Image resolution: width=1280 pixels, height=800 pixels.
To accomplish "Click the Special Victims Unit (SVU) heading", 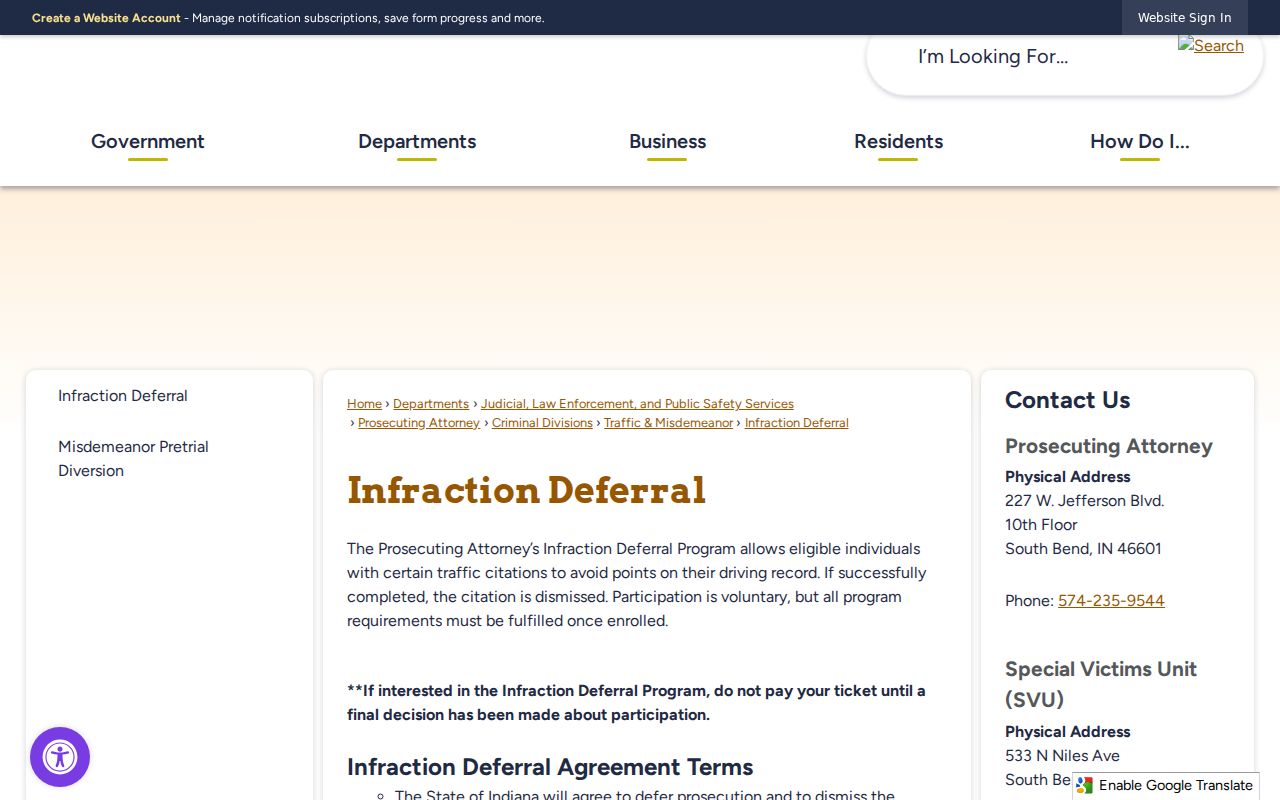I will 1101,684.
